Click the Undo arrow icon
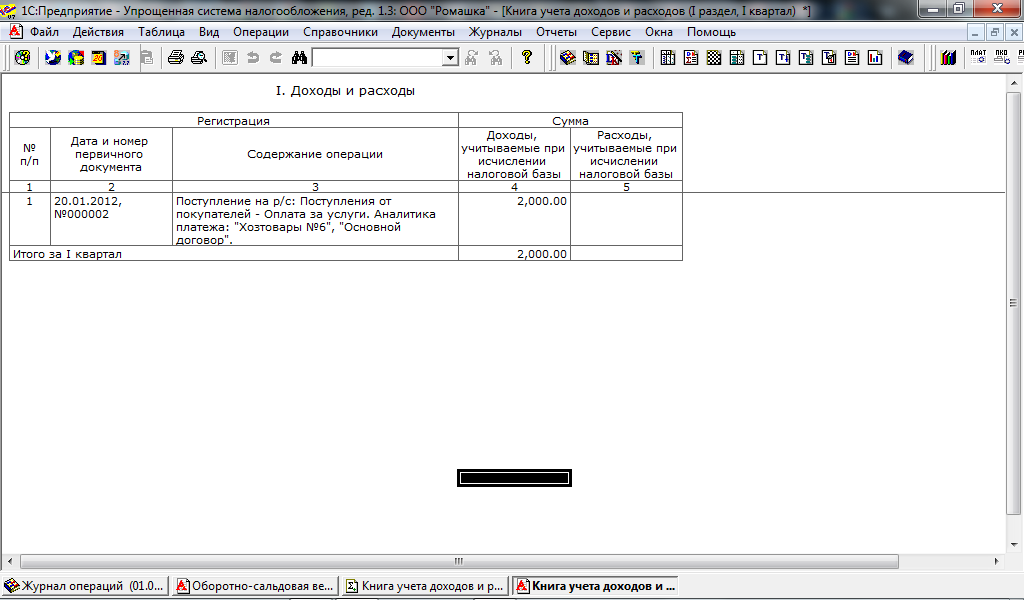The width and height of the screenshot is (1024, 600). pos(253,58)
